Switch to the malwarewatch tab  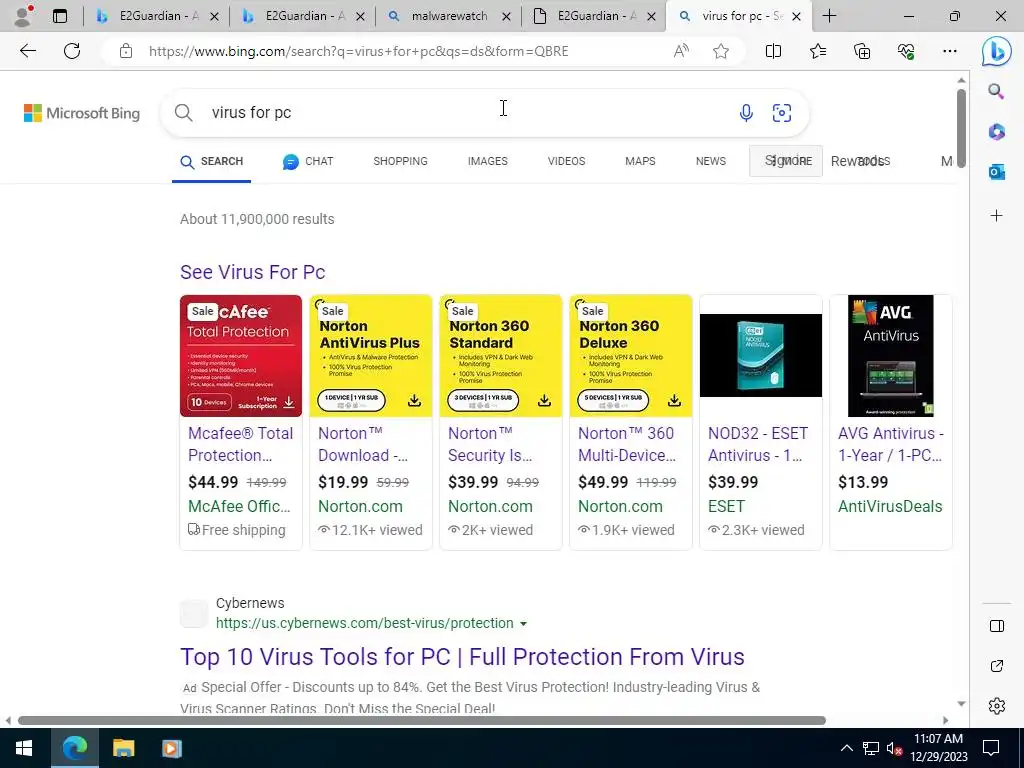click(x=449, y=16)
